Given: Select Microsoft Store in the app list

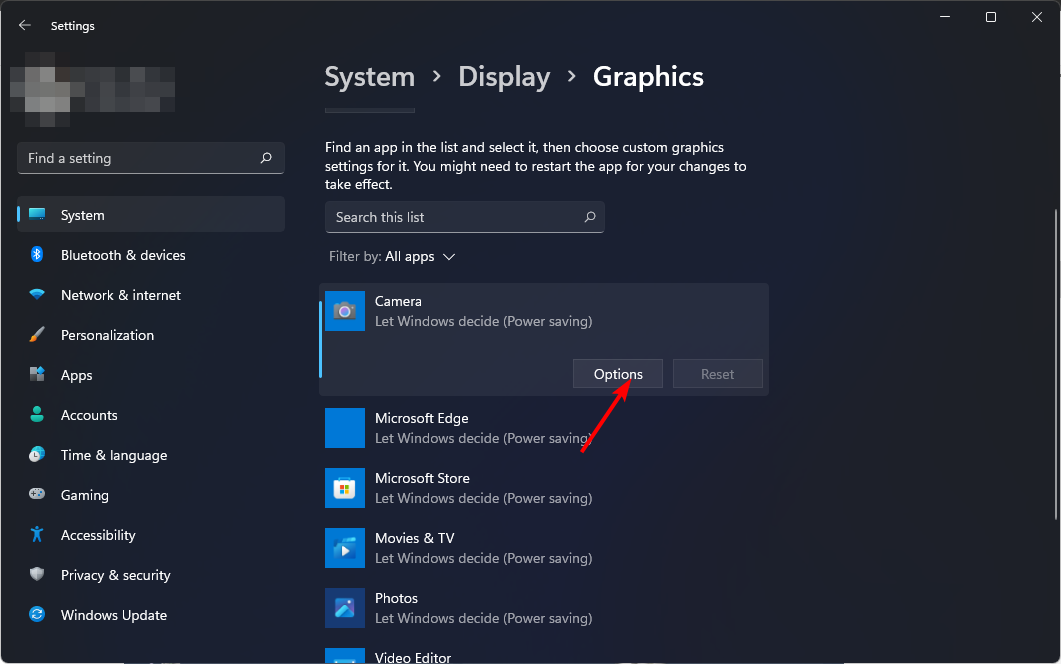Looking at the screenshot, I should 544,488.
